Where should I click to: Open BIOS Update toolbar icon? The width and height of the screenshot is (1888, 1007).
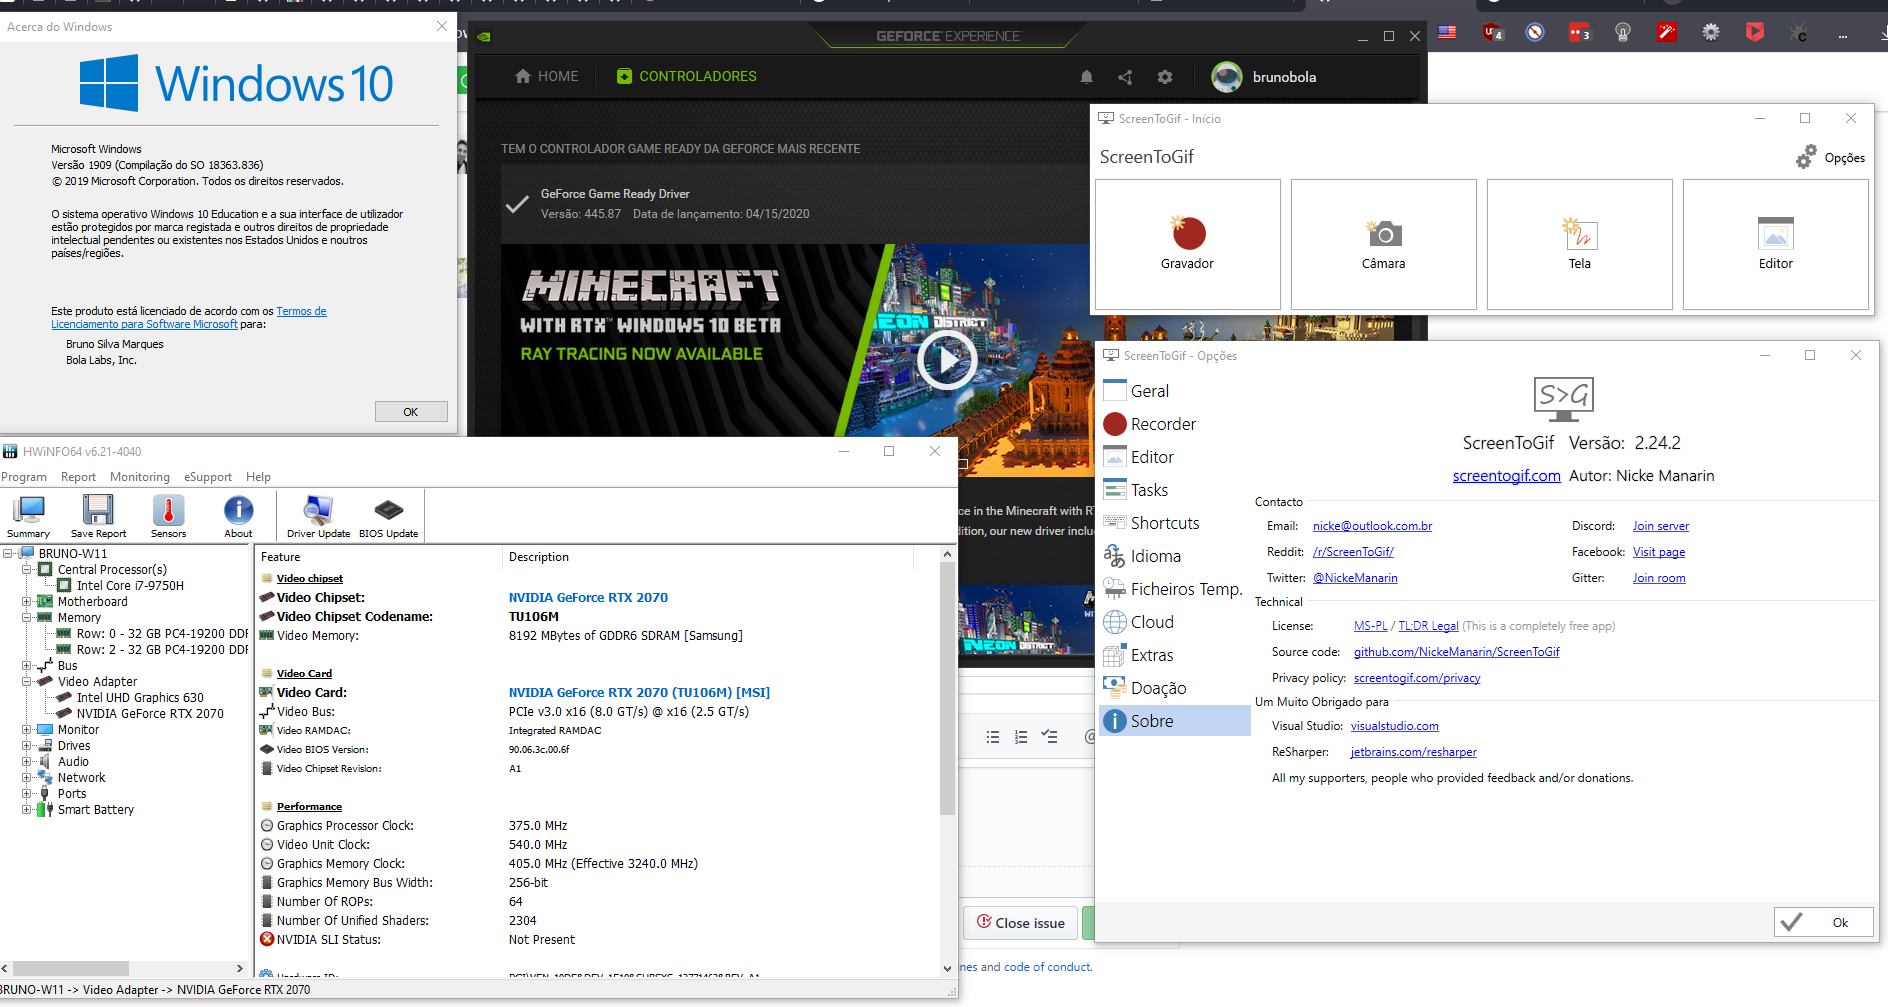pos(388,516)
